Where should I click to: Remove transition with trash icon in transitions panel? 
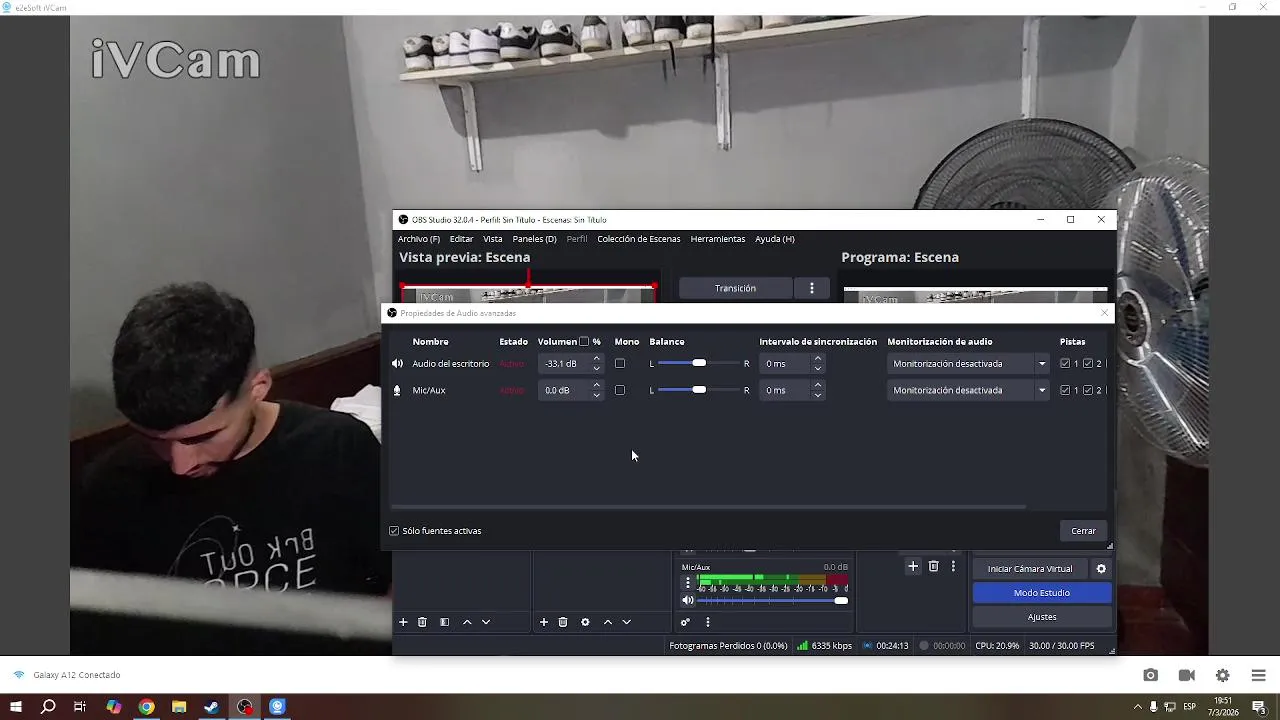934,566
